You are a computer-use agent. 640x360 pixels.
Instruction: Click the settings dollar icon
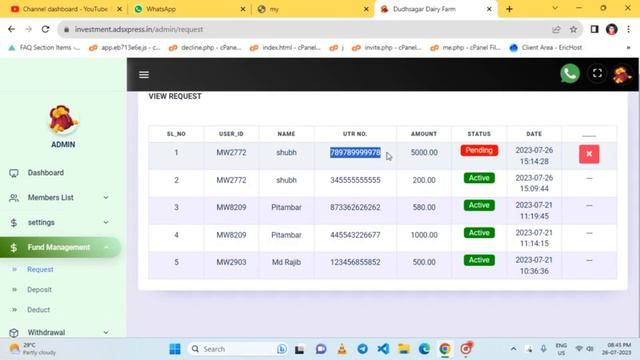click(x=13, y=223)
